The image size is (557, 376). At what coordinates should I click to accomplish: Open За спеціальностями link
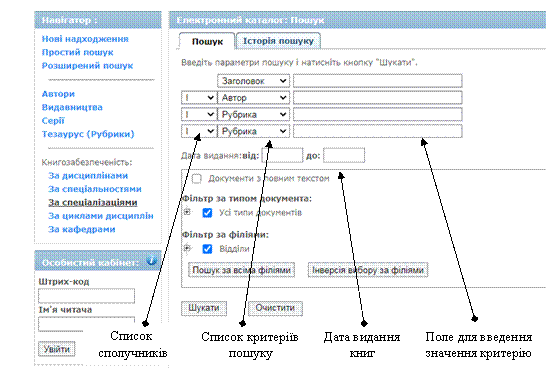tap(95, 189)
